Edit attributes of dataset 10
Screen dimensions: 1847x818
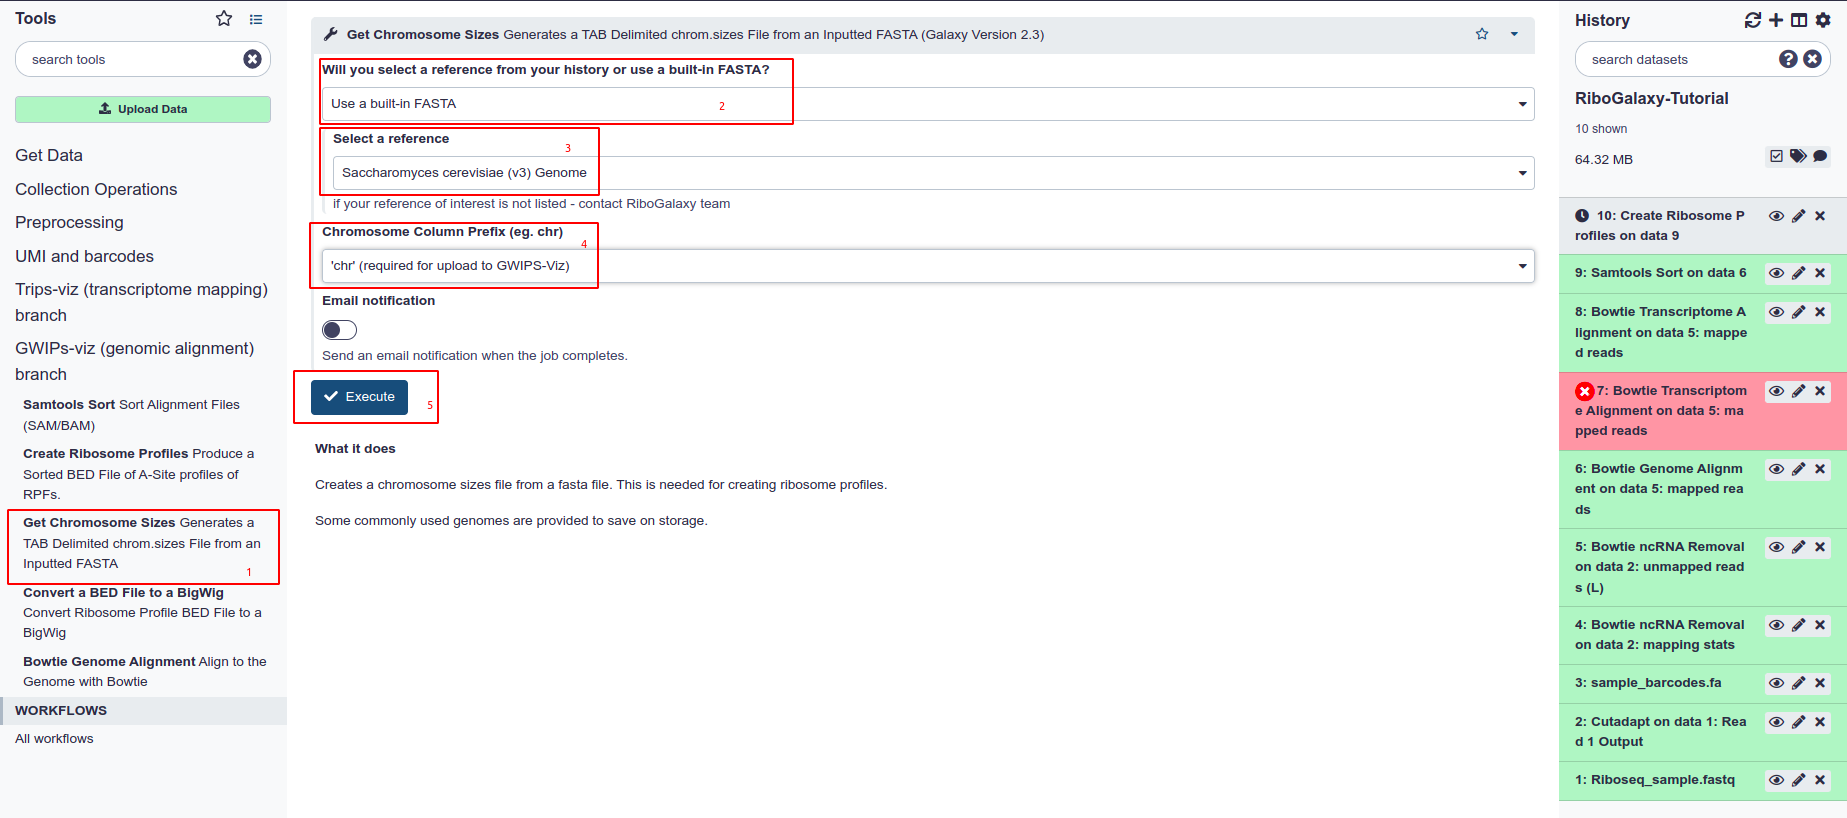coord(1798,216)
